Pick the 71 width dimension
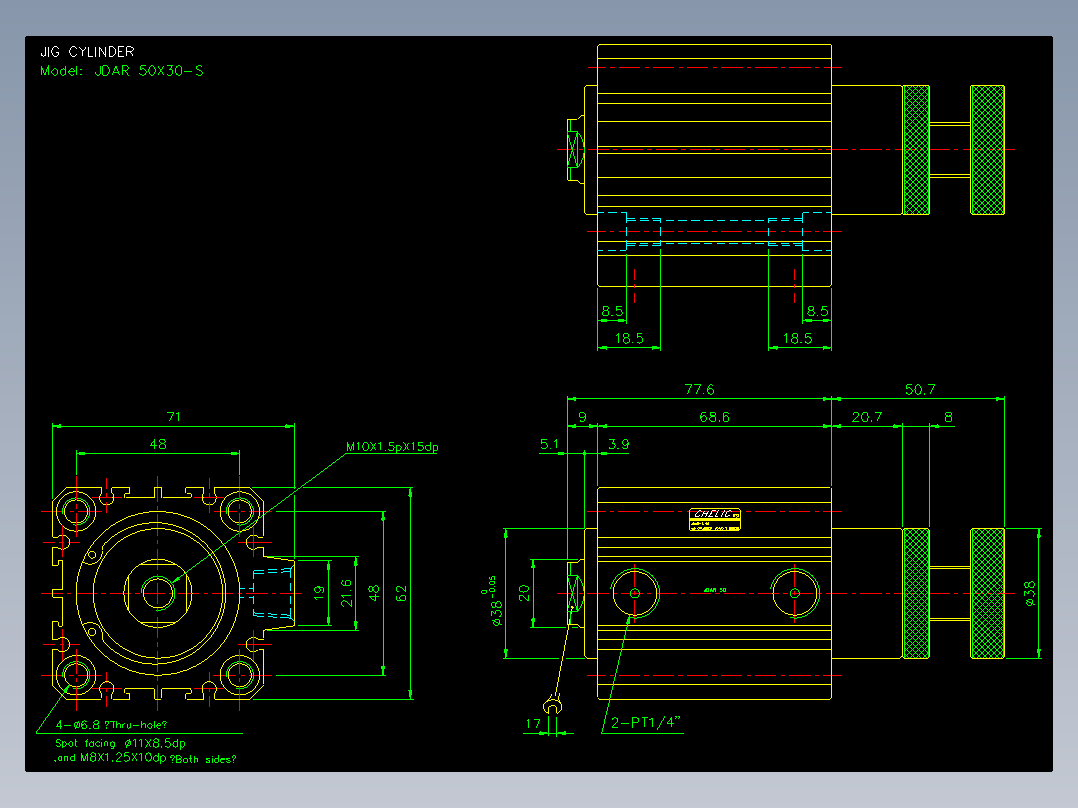This screenshot has width=1078, height=808. pyautogui.click(x=174, y=417)
